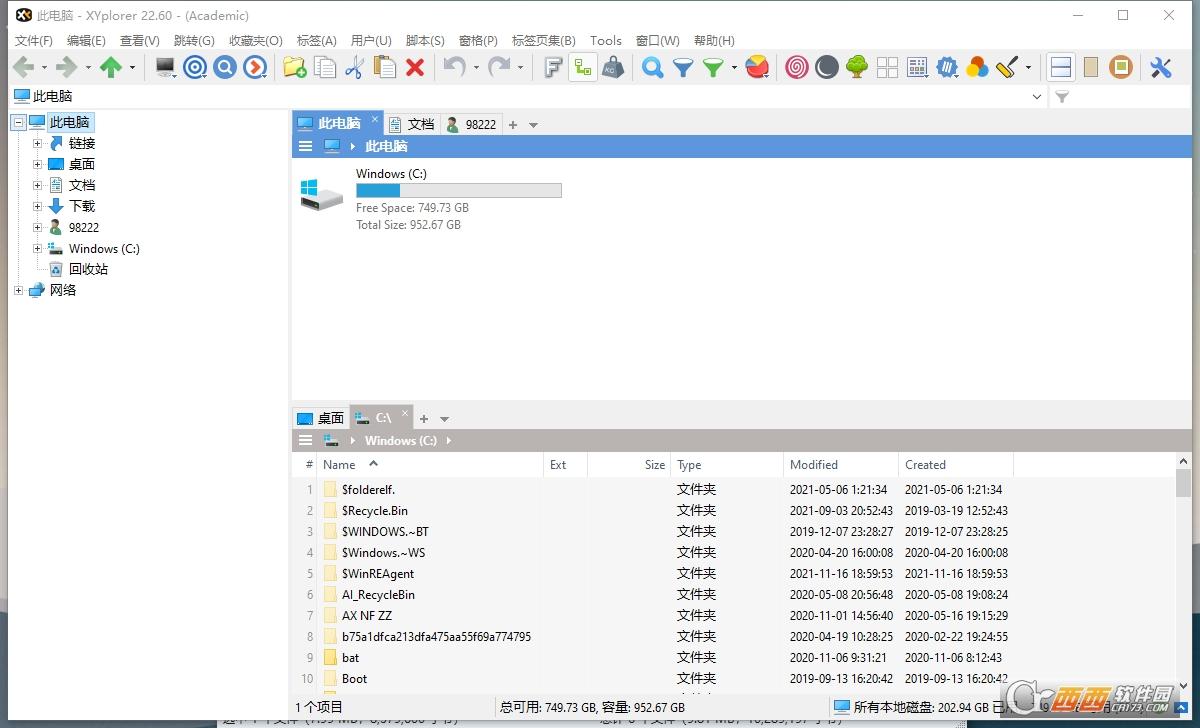The image size is (1200, 728).
Task: Click the beige single pane icon
Action: click(x=1091, y=67)
